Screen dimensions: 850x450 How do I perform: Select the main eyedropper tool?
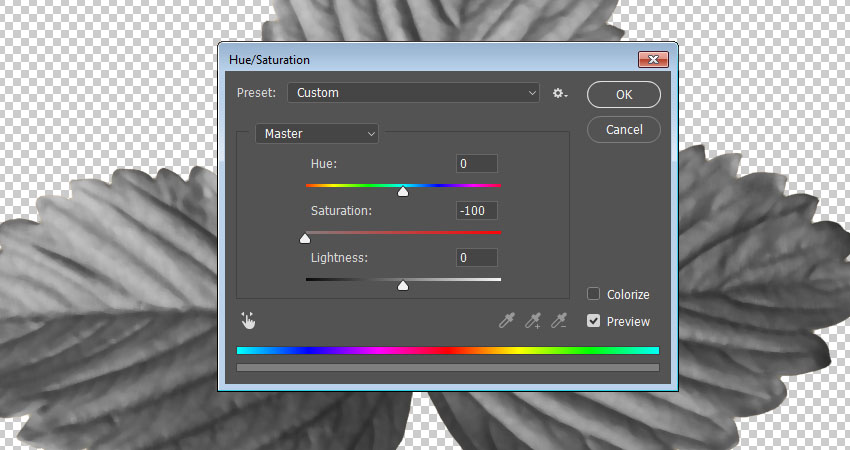click(x=506, y=321)
